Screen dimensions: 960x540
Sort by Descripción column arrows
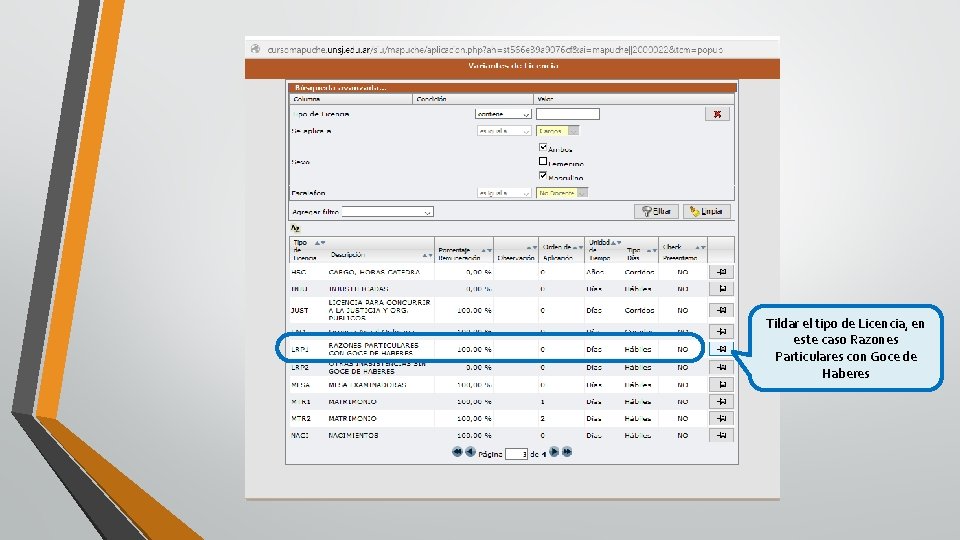[x=427, y=255]
